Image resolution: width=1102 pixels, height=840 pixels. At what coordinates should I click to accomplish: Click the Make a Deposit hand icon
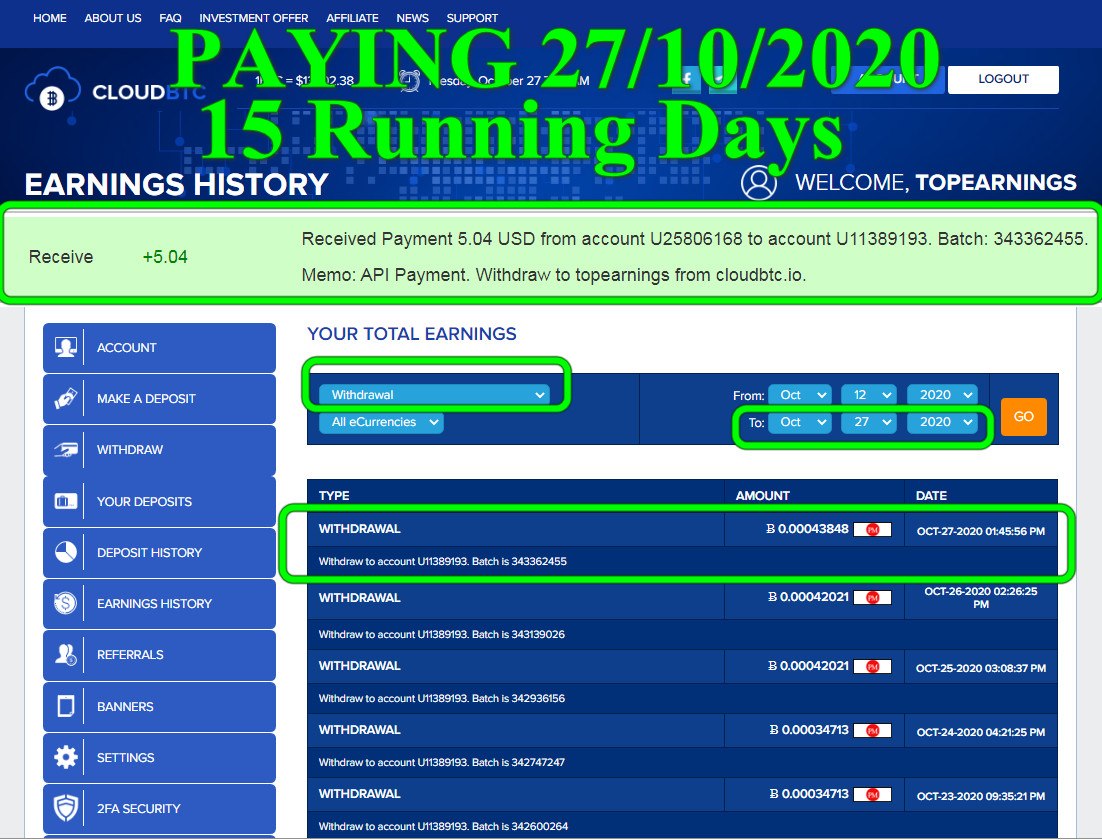coord(65,399)
